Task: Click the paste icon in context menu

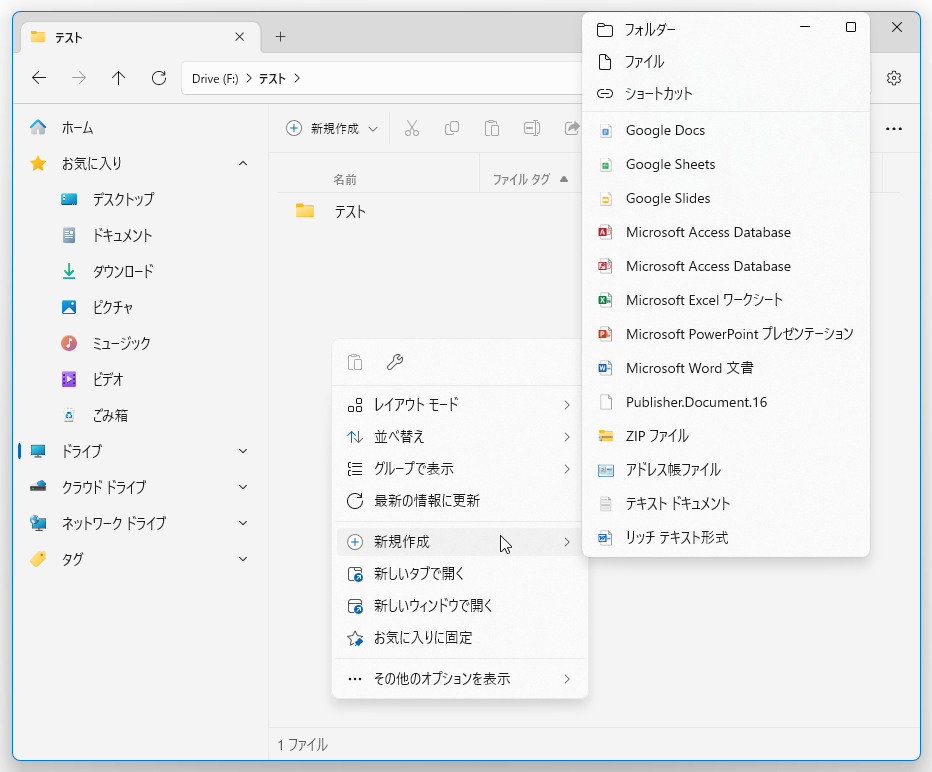Action: 355,362
